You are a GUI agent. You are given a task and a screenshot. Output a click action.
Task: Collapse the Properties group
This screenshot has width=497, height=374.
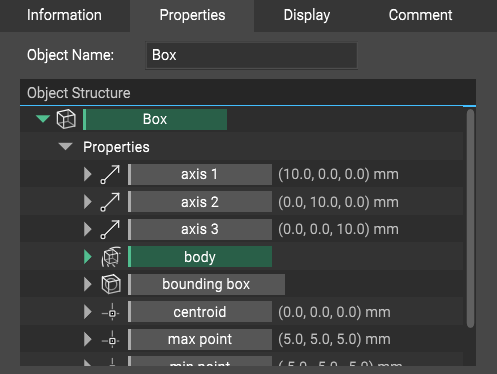tap(65, 146)
